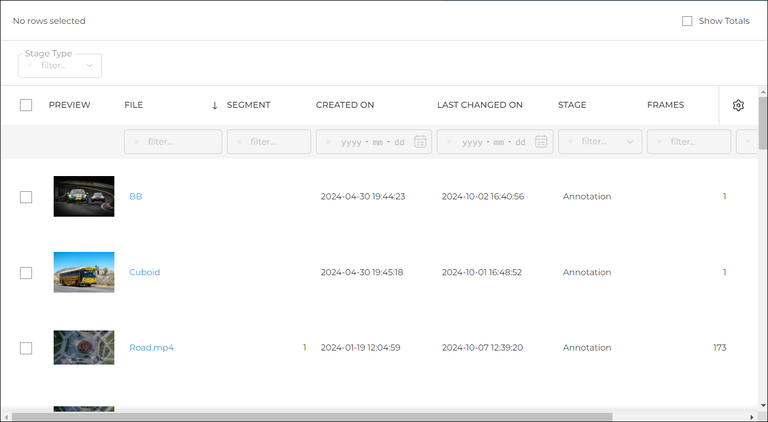Sort by the CREATED ON column header
The image size is (768, 422).
point(345,105)
